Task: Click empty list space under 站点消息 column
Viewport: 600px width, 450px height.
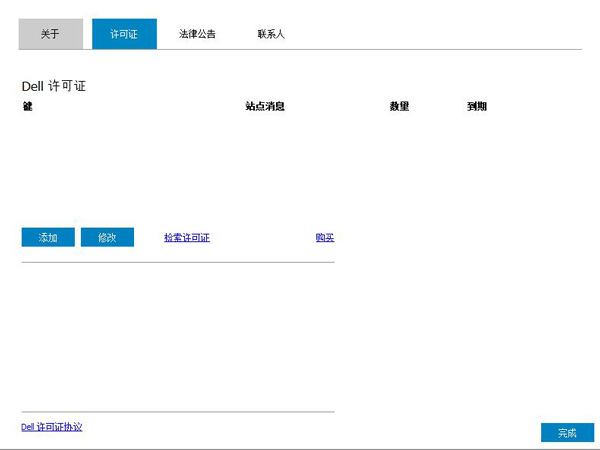Action: click(x=265, y=165)
